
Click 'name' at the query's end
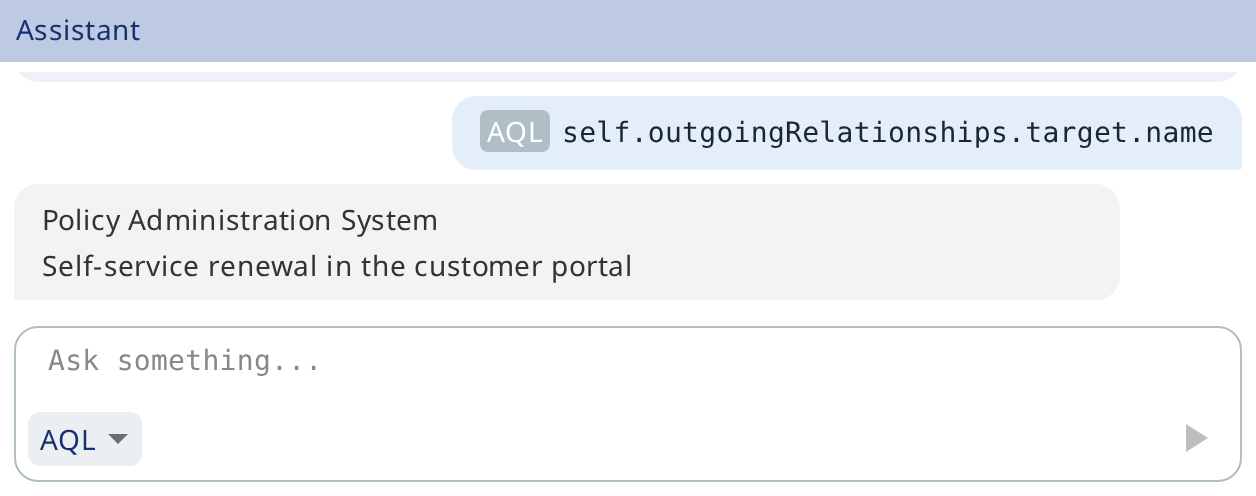tap(1180, 132)
